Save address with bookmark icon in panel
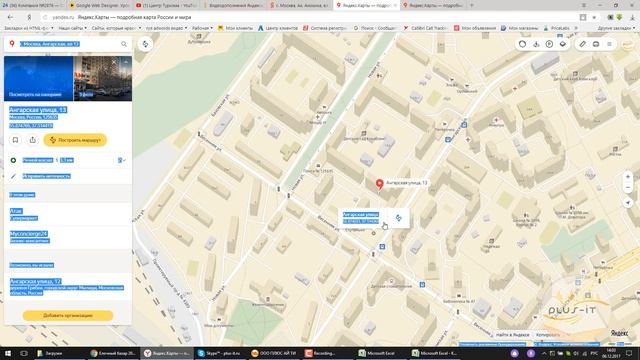 (16, 140)
